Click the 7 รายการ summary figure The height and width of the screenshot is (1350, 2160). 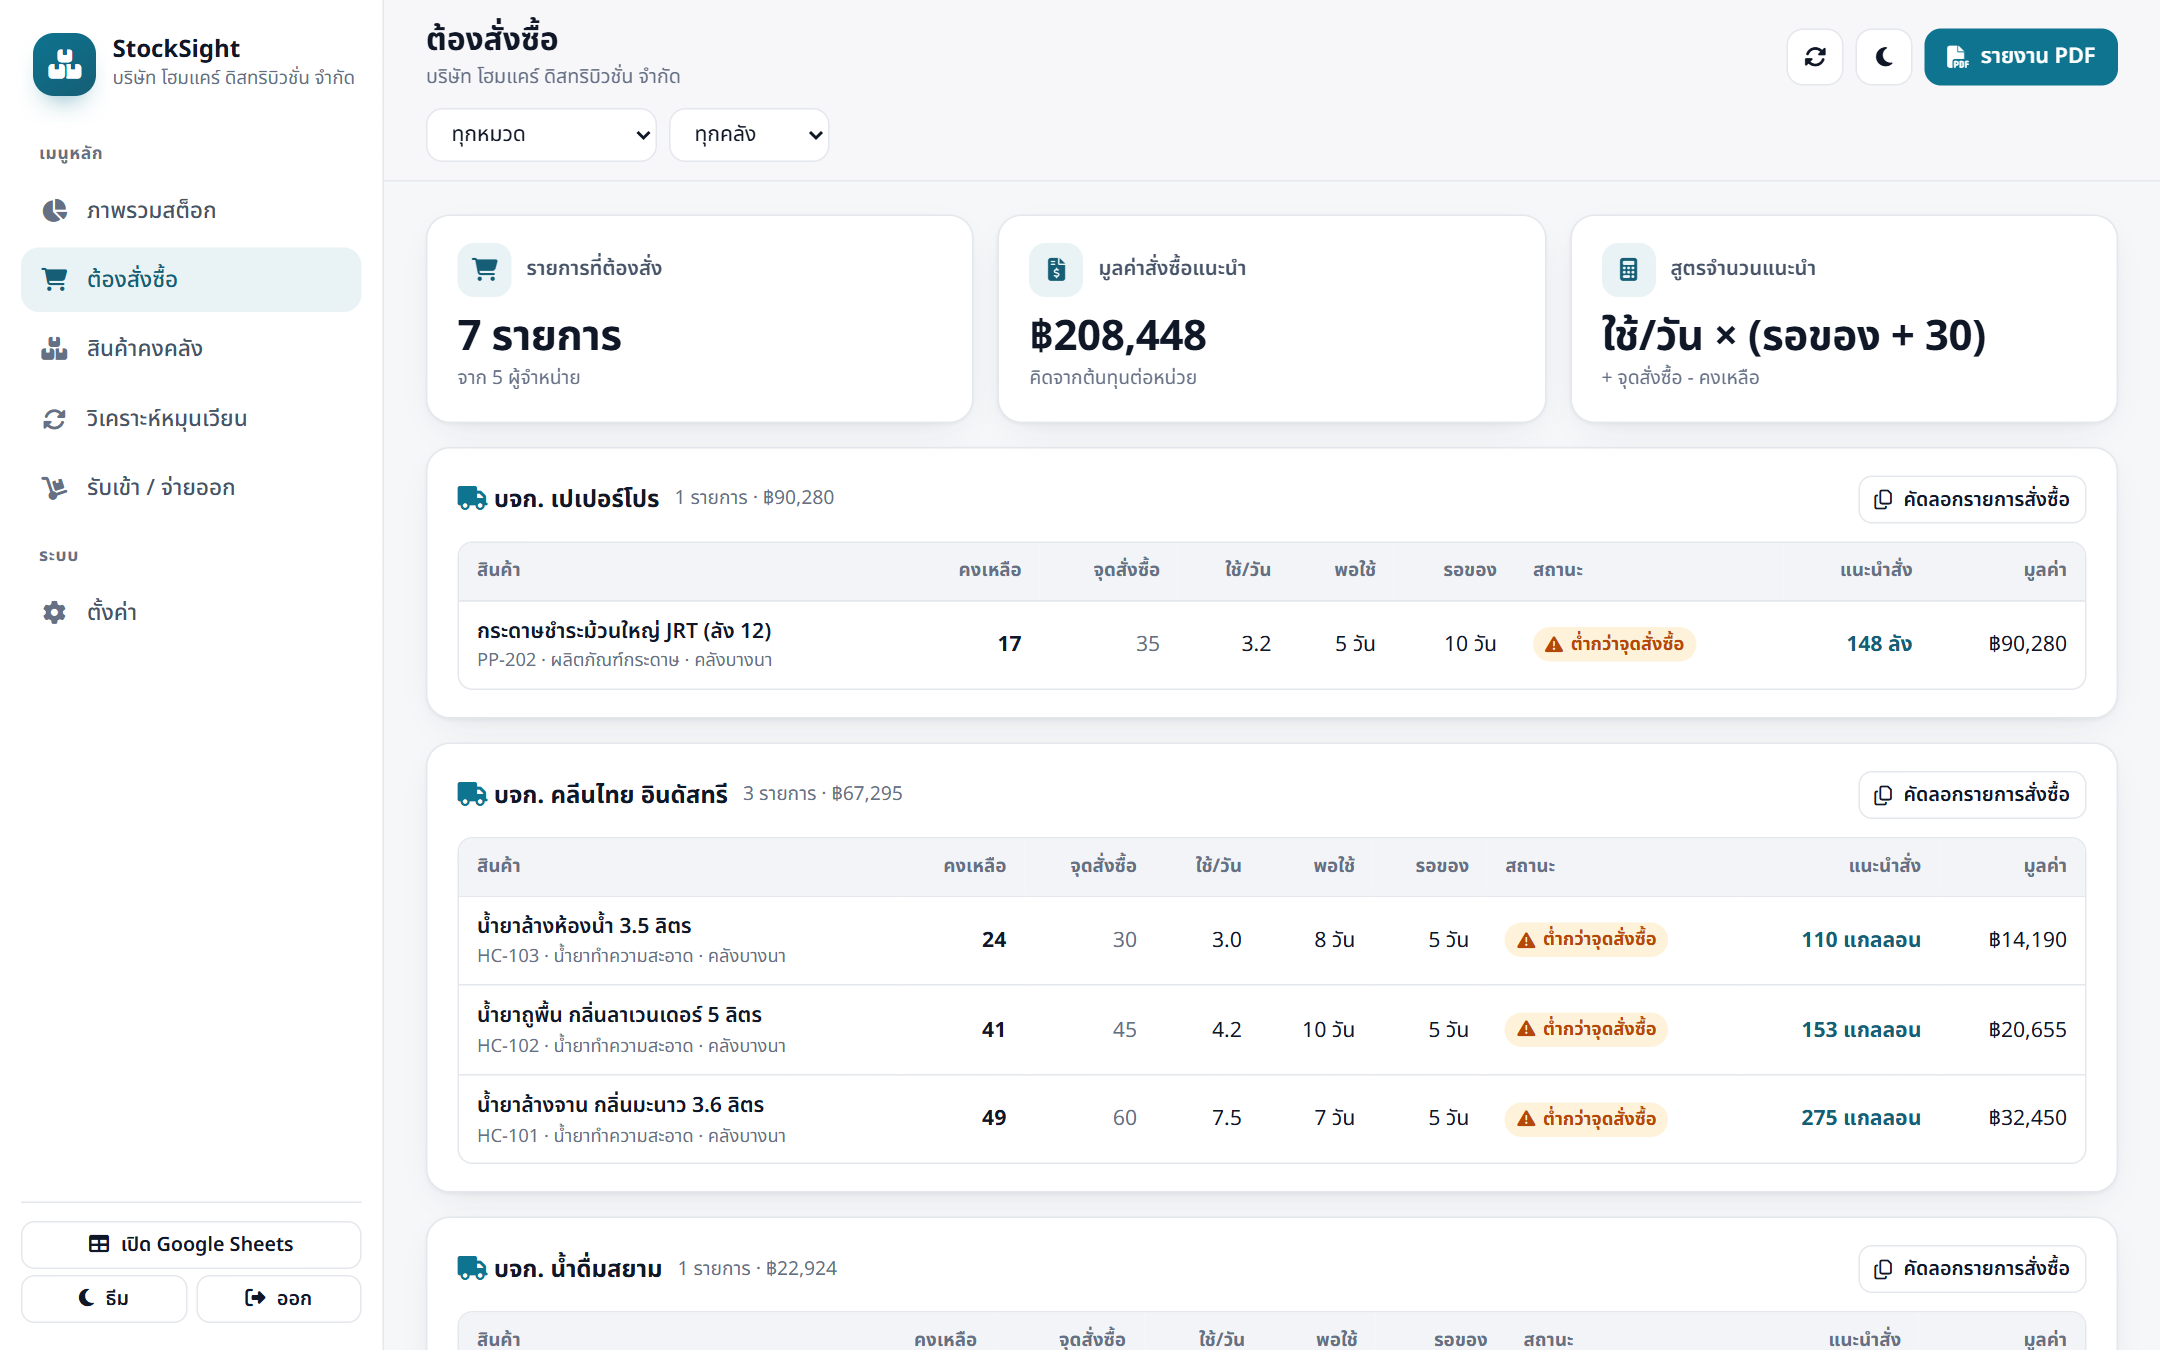539,335
